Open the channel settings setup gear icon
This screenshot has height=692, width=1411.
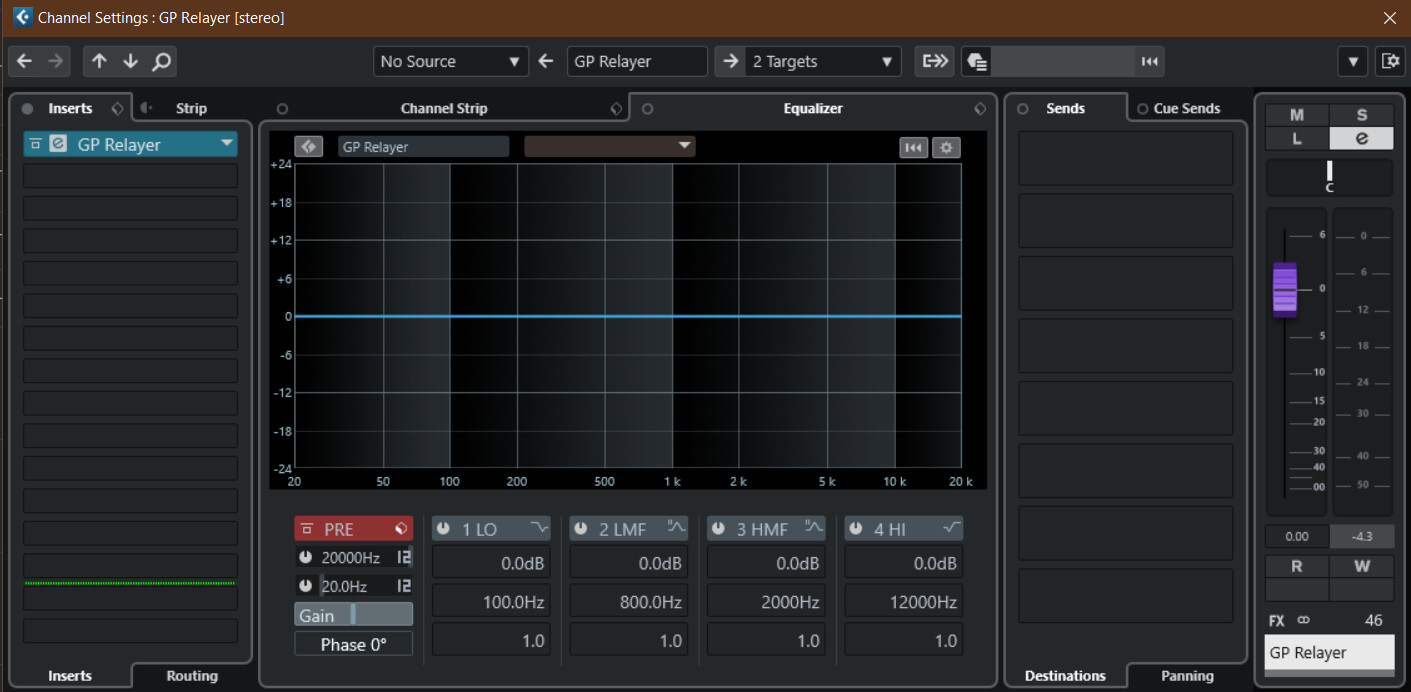1389,61
